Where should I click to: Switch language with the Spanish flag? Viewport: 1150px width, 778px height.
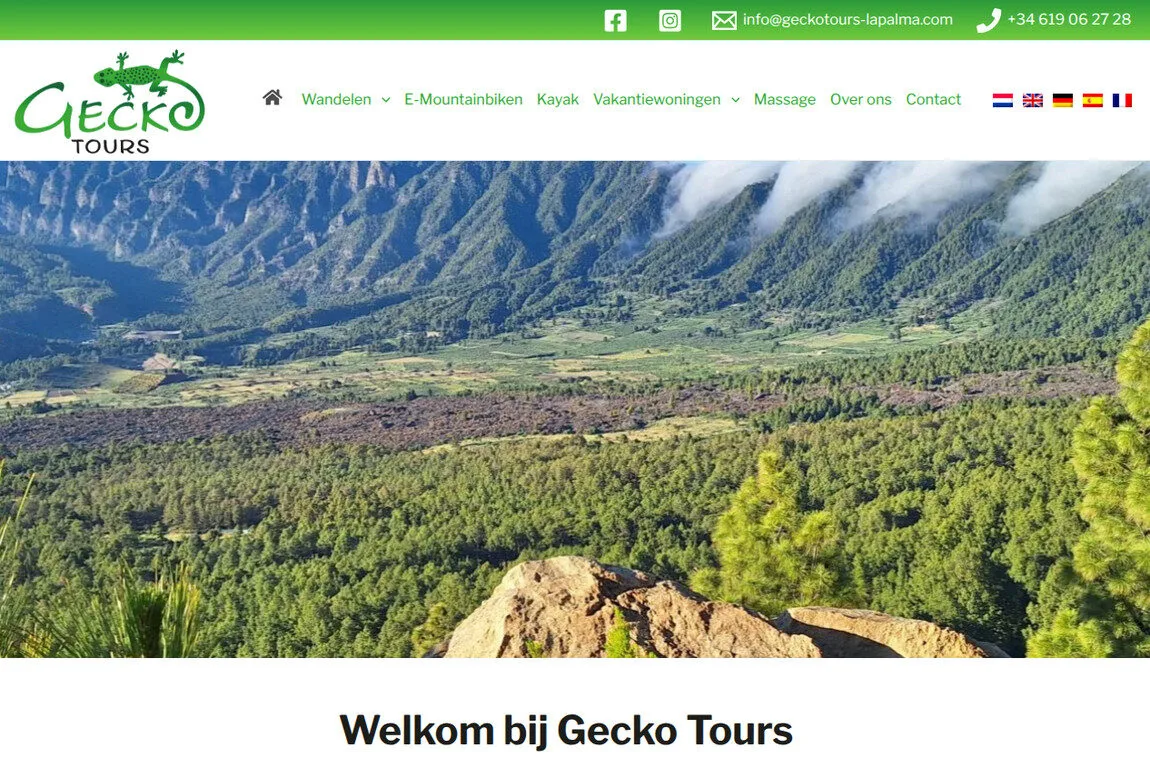click(x=1093, y=100)
